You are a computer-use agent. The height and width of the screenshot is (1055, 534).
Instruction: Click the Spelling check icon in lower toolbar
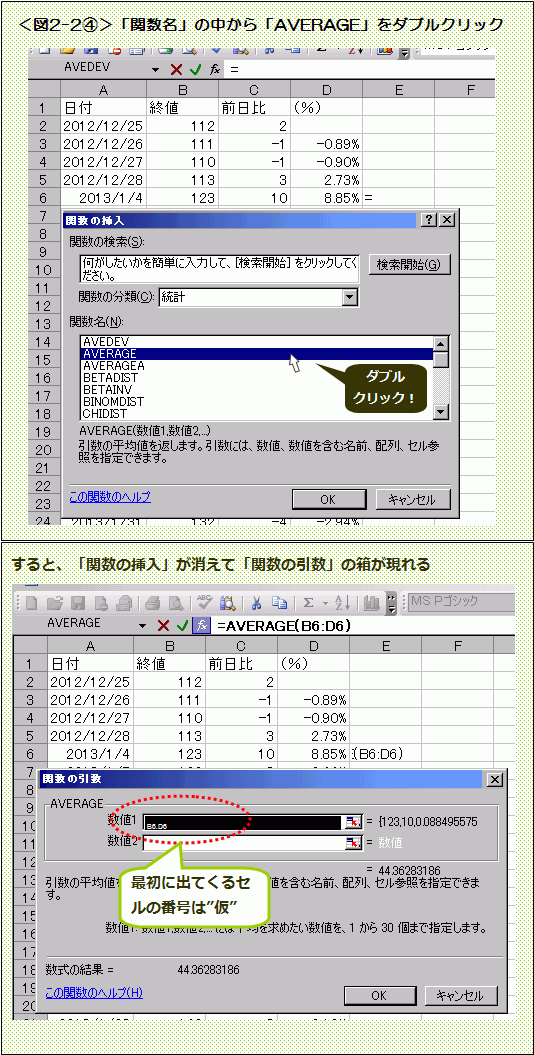pos(202,602)
